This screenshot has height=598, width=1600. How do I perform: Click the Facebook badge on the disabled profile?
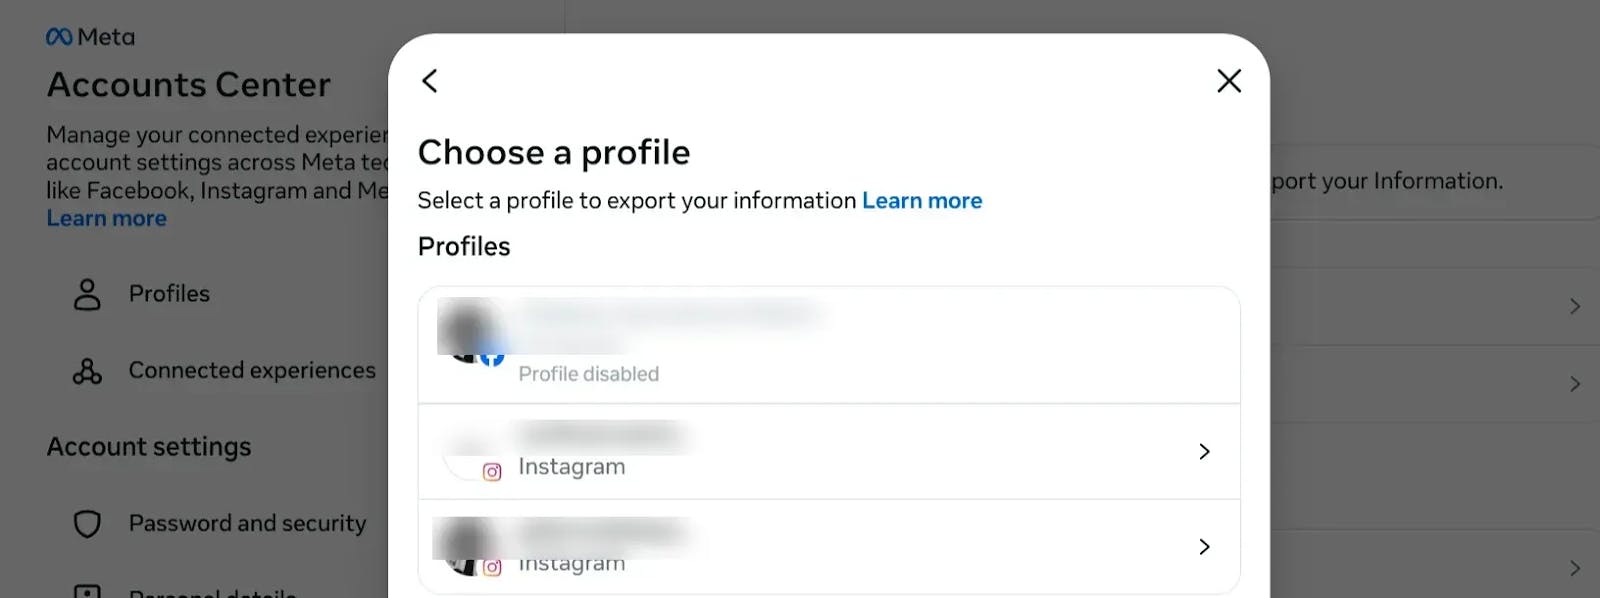point(492,357)
